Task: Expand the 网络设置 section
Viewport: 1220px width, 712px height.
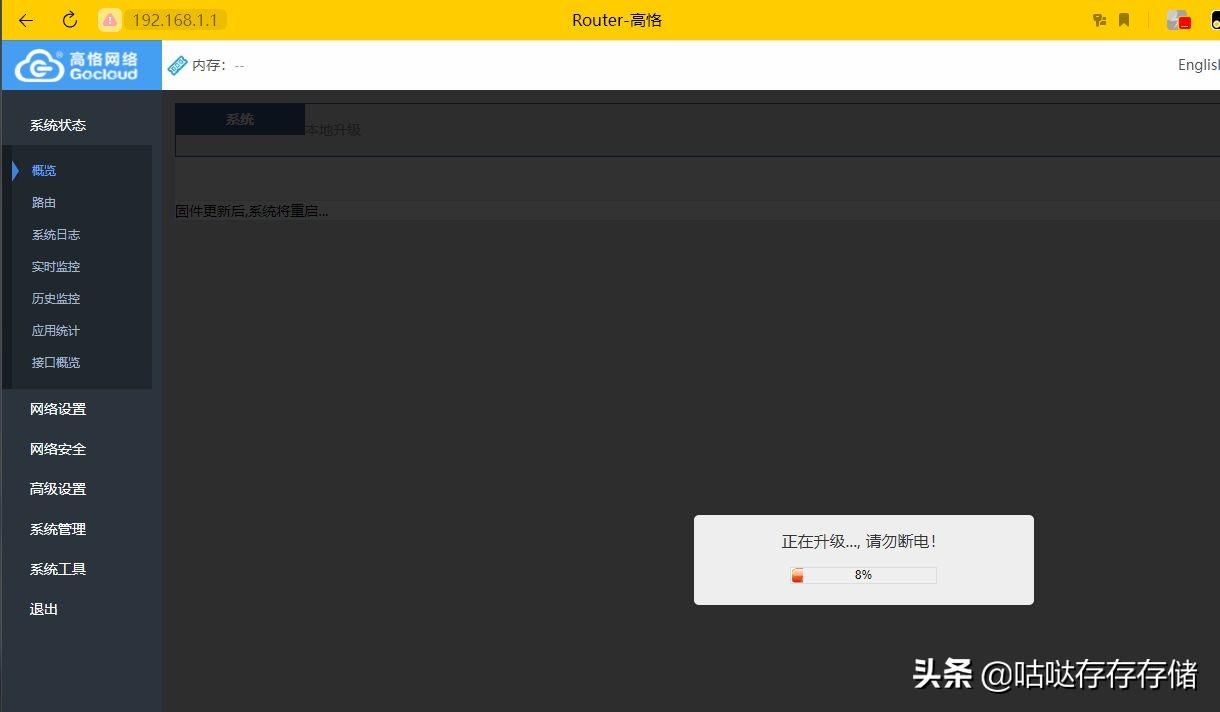Action: [x=57, y=409]
